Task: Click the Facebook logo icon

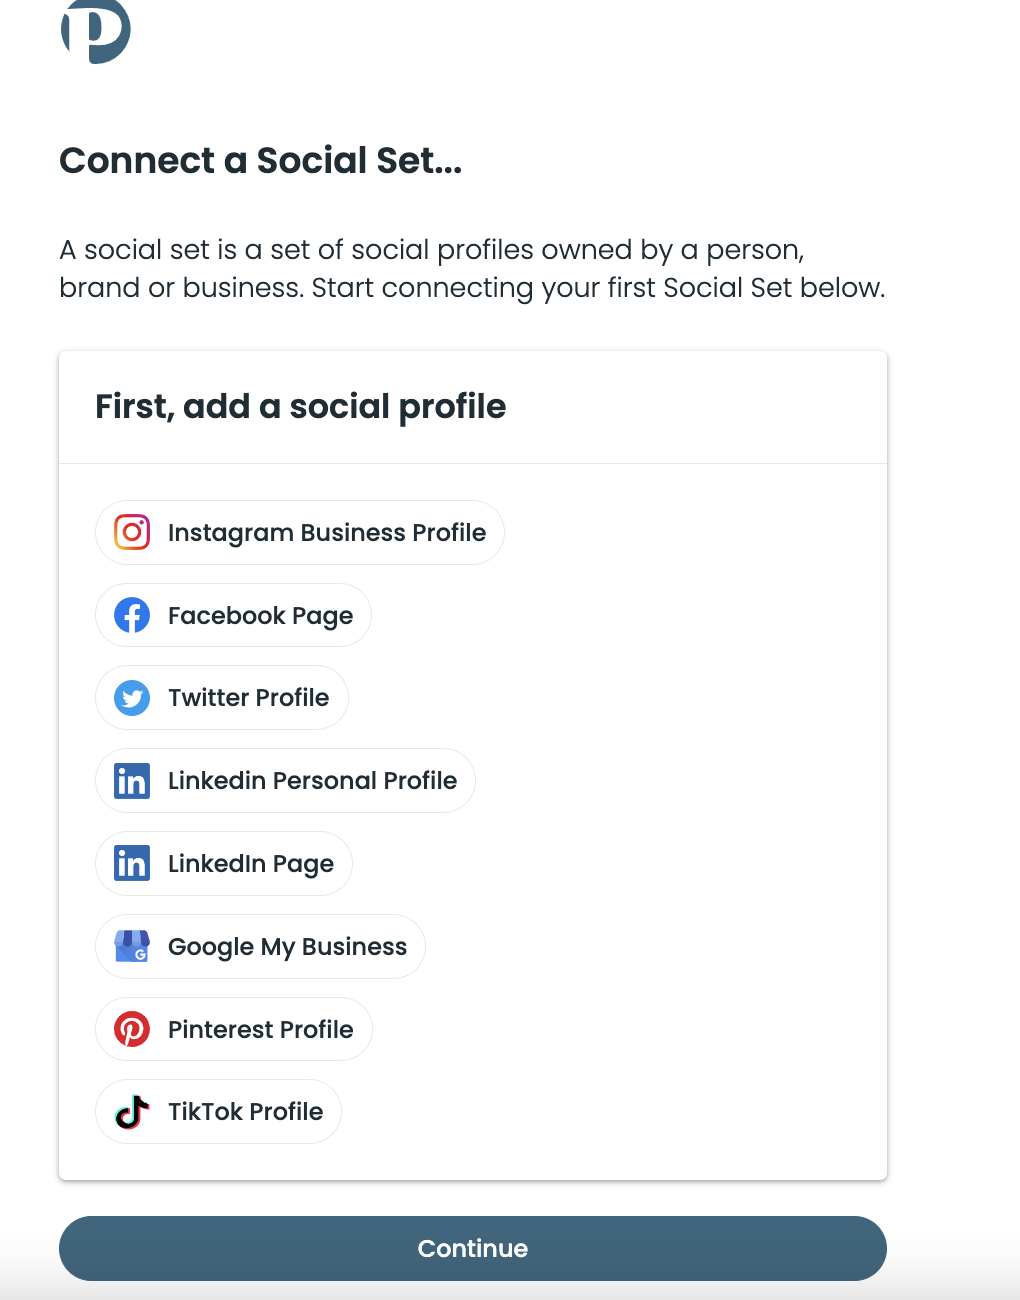Action: click(x=132, y=615)
